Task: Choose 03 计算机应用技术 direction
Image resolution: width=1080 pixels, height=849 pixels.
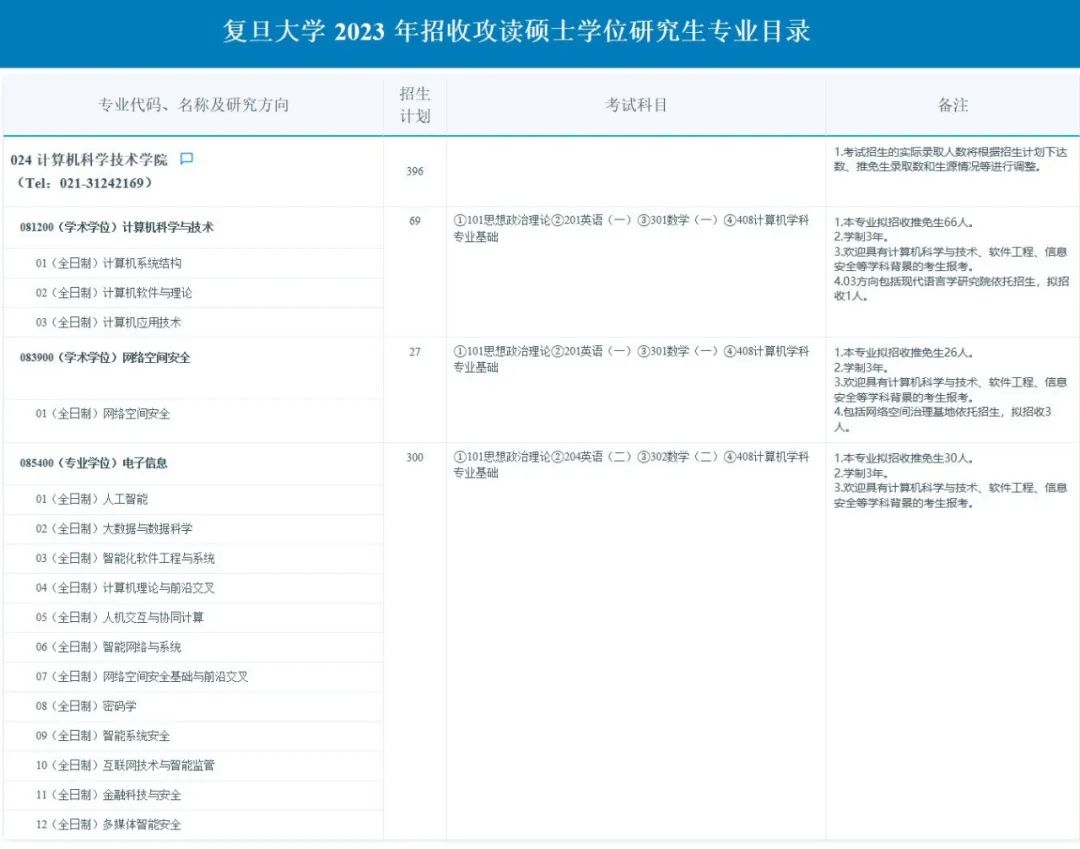Action: 109,322
